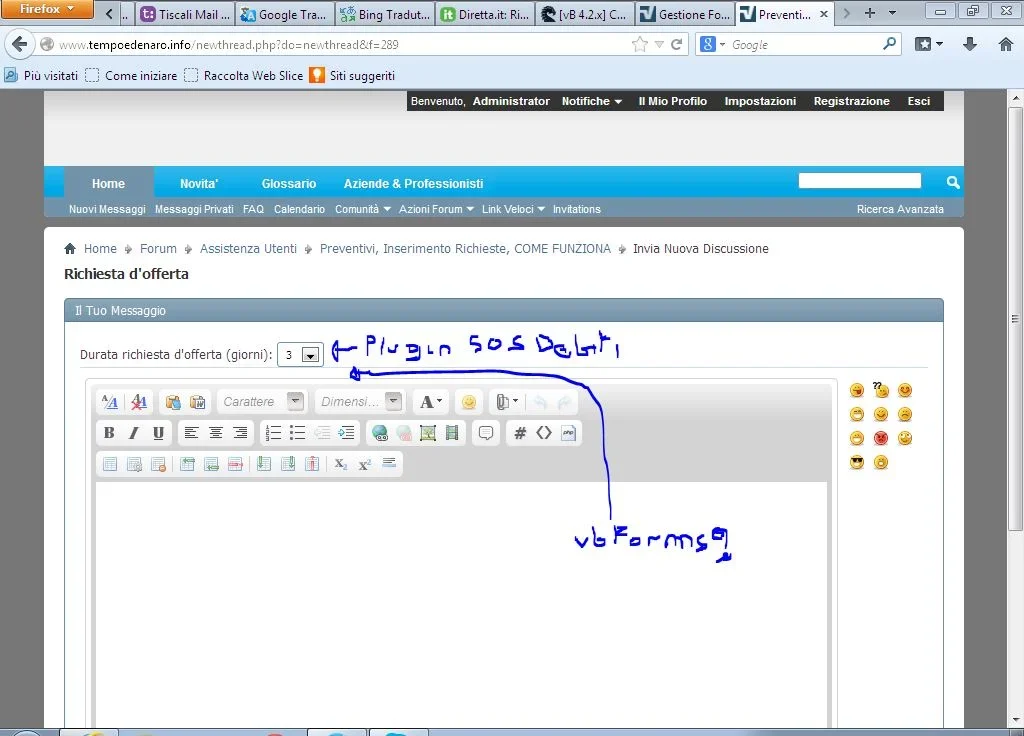This screenshot has height=736, width=1024.
Task: Open the Glossario navigation tab
Action: [289, 184]
